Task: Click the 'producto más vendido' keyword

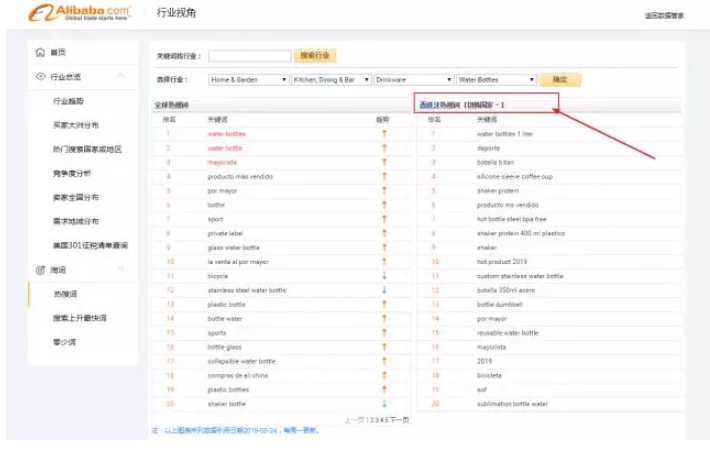Action: point(240,177)
